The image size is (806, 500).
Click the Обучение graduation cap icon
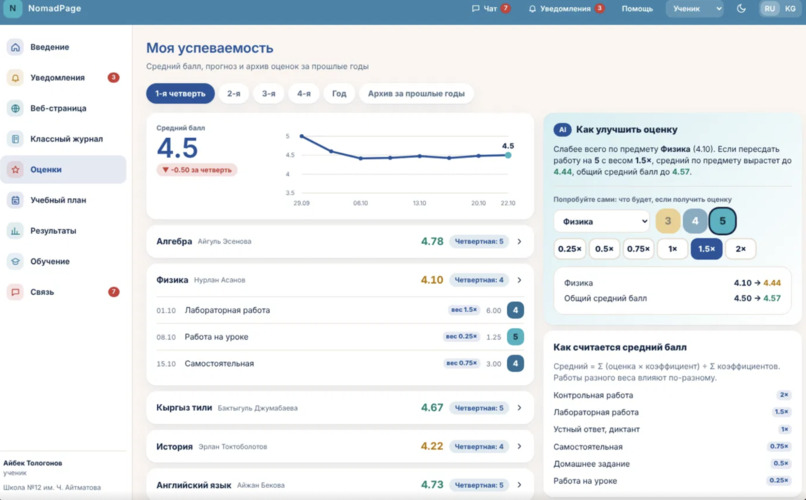point(15,262)
